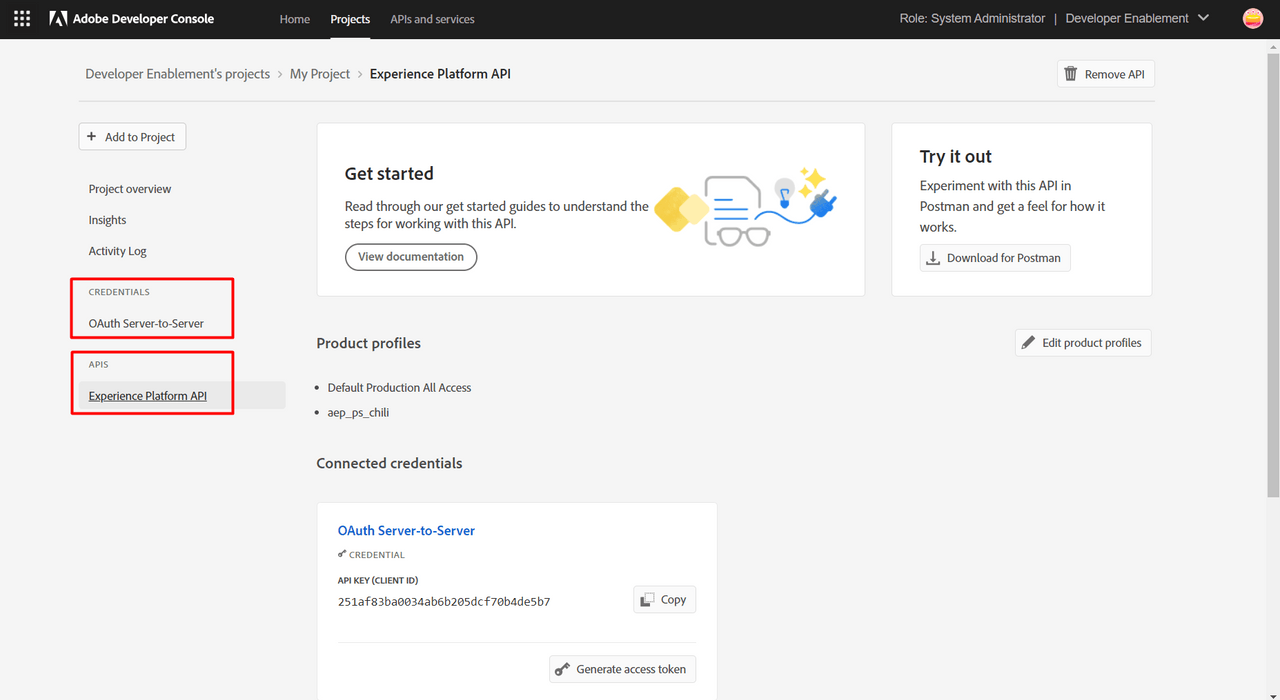Screen dimensions: 1280x700
Task: Click Download for Postman button
Action: [x=995, y=258]
